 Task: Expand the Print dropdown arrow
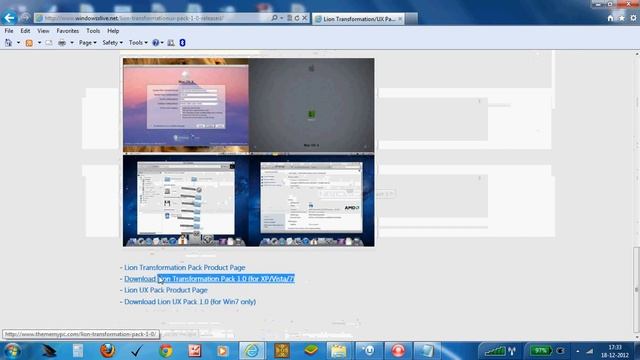tap(72, 42)
